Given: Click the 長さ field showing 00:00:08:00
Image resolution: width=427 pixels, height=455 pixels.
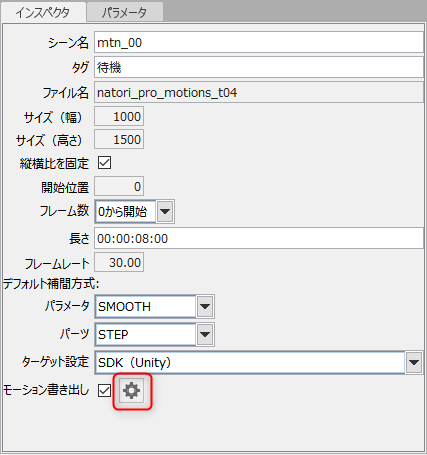Looking at the screenshot, I should tap(259, 238).
